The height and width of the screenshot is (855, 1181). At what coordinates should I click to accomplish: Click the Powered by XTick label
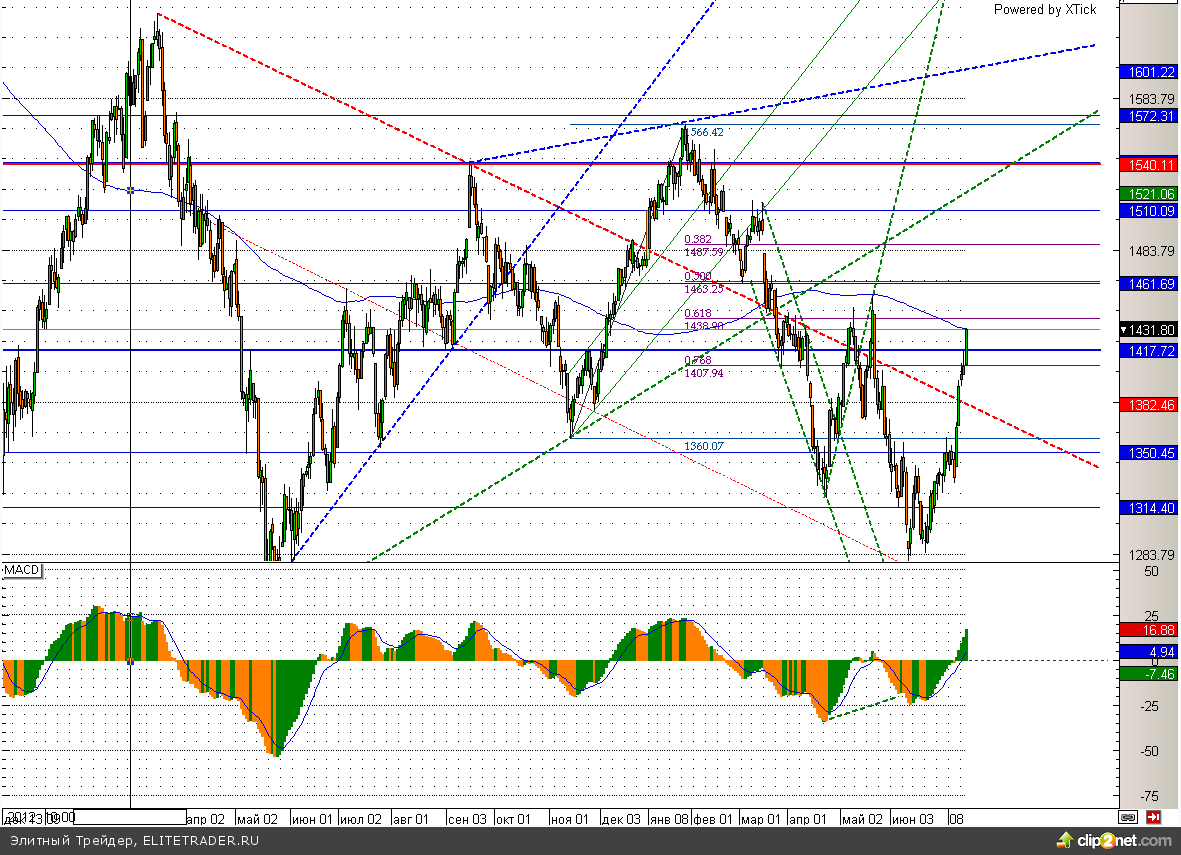[x=1044, y=10]
